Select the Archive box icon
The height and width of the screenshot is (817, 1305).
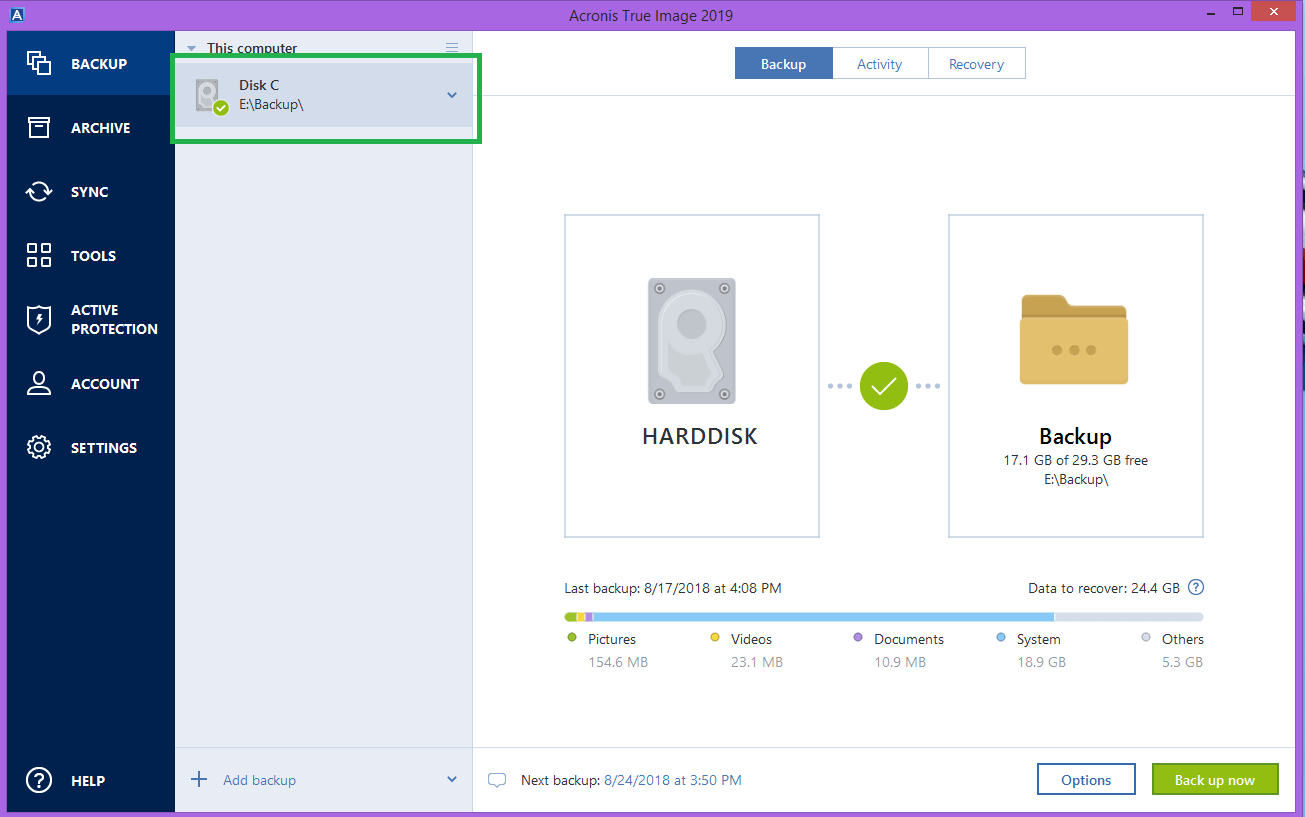click(x=39, y=128)
